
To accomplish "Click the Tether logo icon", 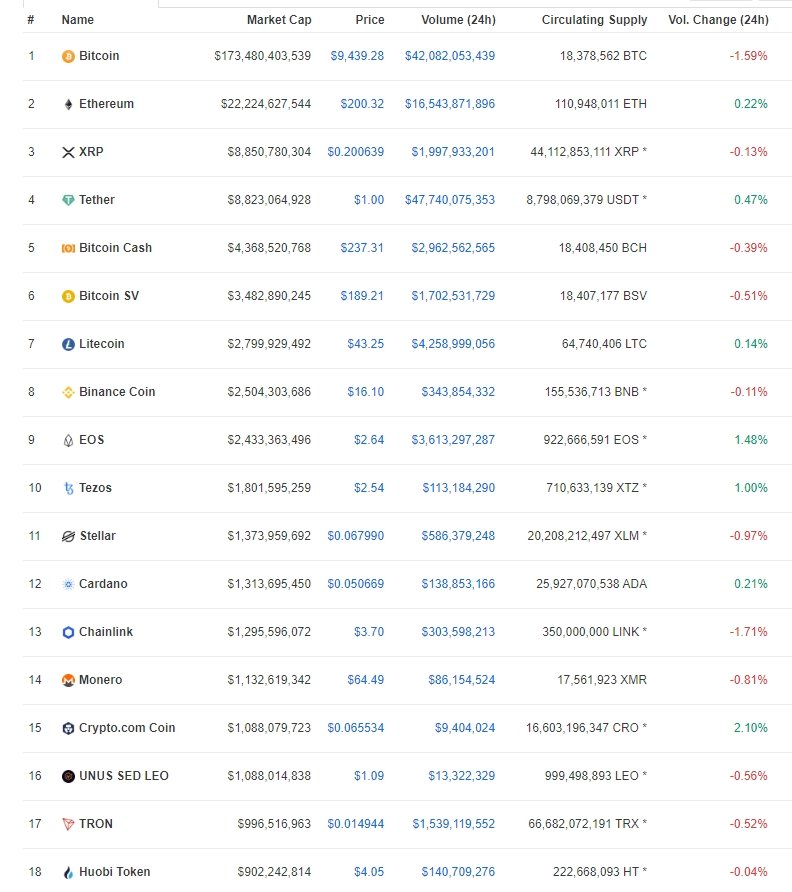I will point(68,200).
